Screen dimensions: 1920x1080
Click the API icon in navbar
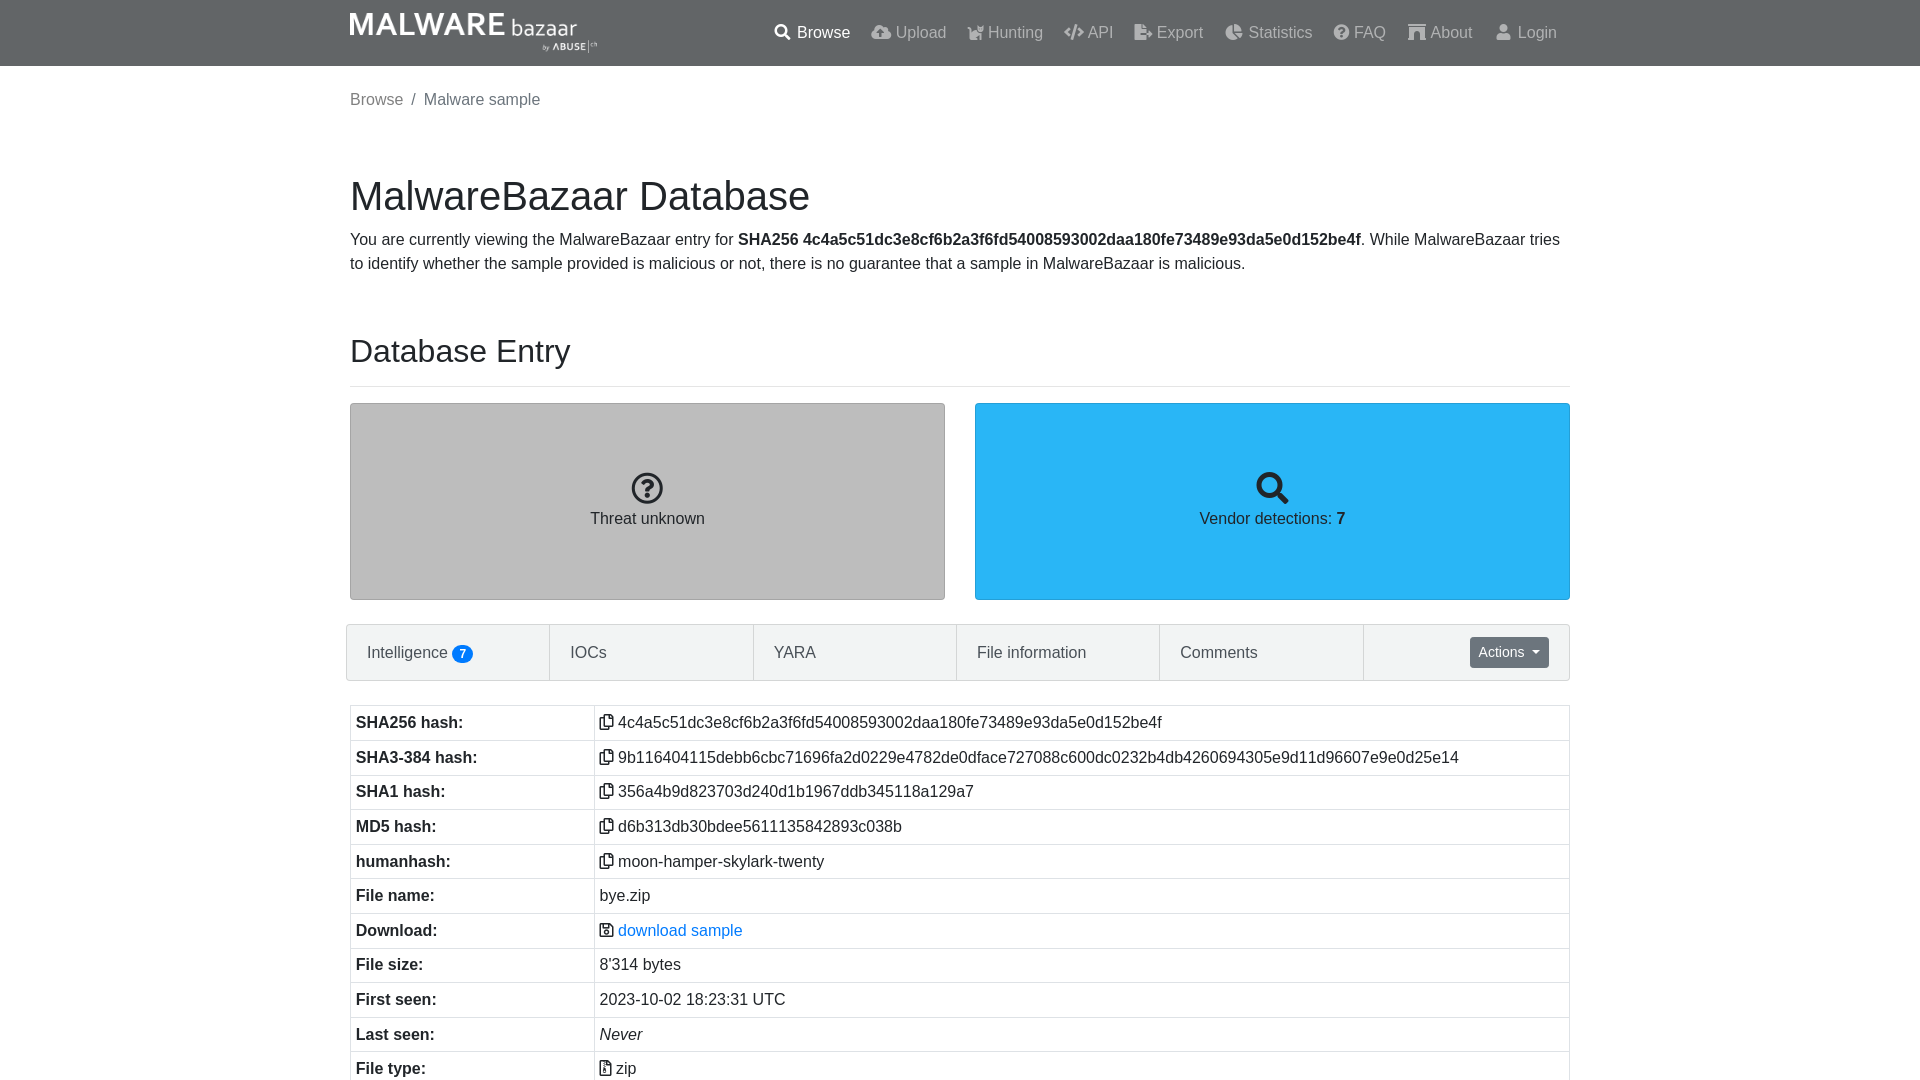coord(1071,32)
